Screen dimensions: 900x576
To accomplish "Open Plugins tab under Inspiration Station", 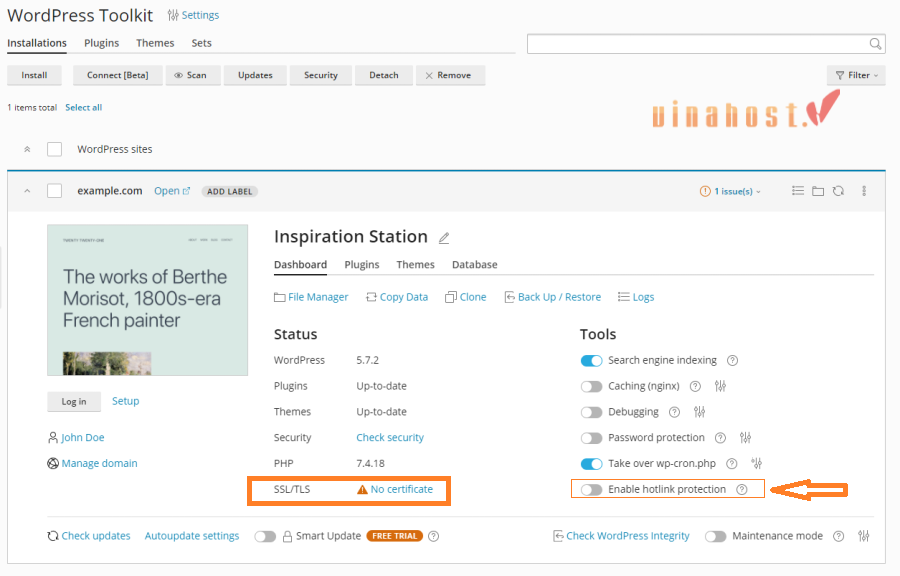I will pos(362,264).
